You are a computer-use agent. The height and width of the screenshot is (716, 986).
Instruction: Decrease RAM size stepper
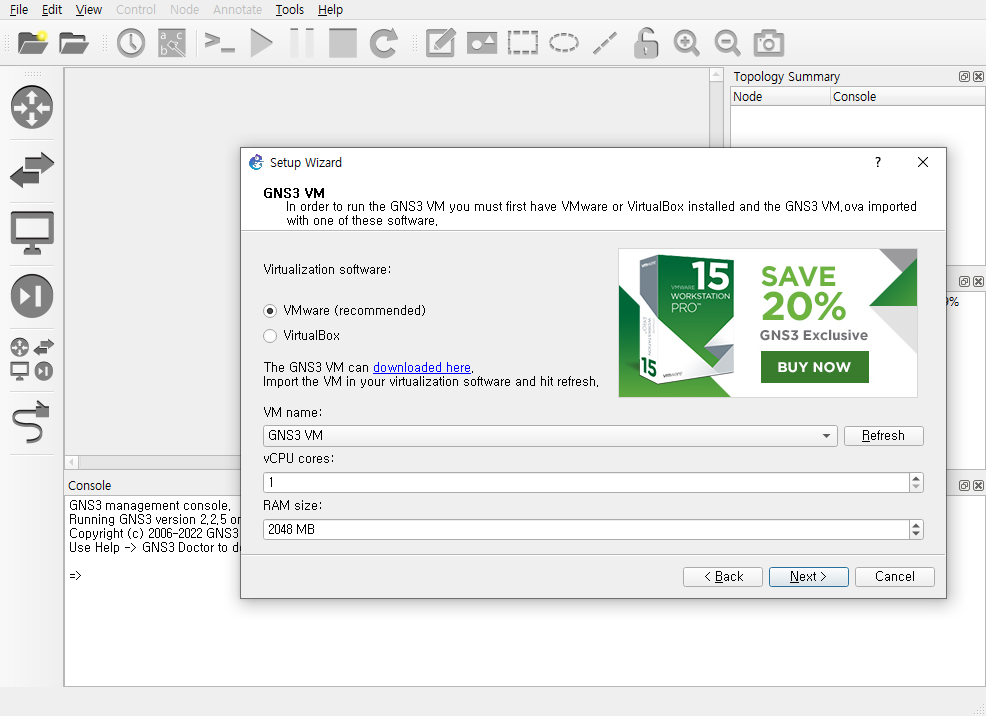pos(916,534)
